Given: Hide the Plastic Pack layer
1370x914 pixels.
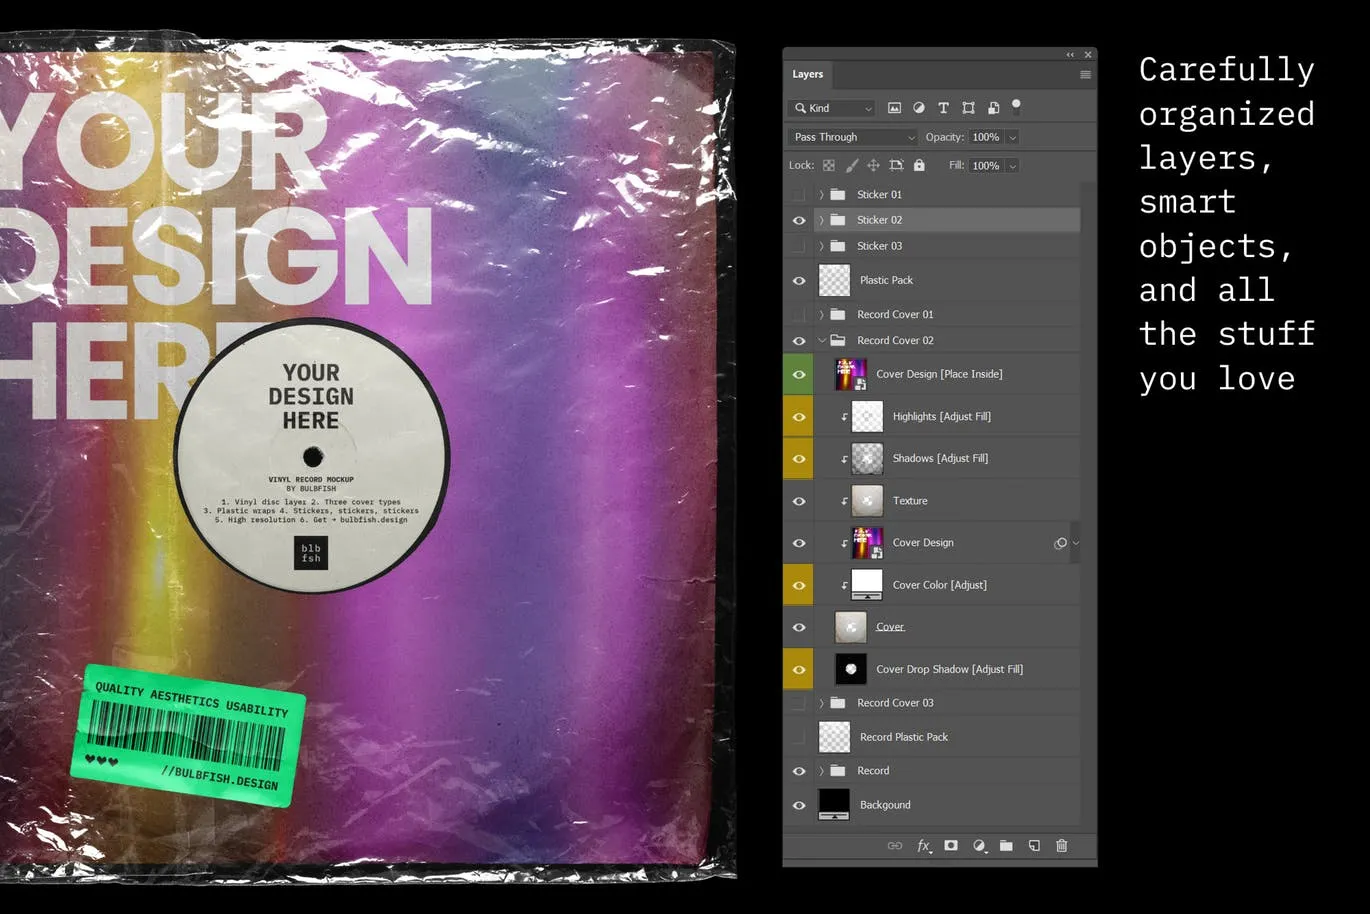Looking at the screenshot, I should (x=799, y=280).
